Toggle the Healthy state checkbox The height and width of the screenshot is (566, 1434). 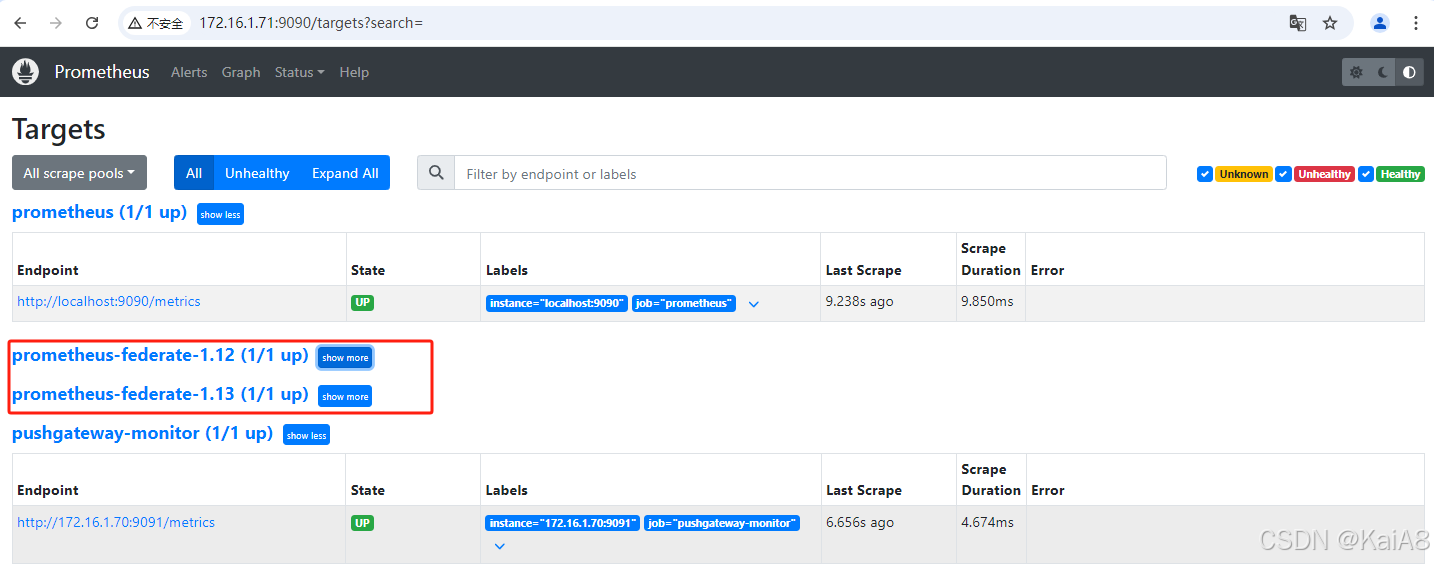pyautogui.click(x=1366, y=174)
